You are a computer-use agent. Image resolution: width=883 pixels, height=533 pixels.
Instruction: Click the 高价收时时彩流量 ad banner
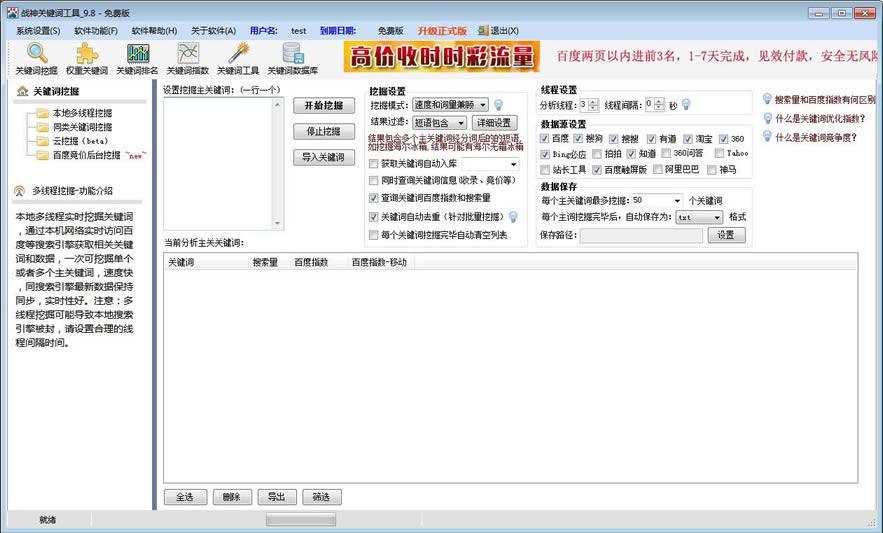442,56
